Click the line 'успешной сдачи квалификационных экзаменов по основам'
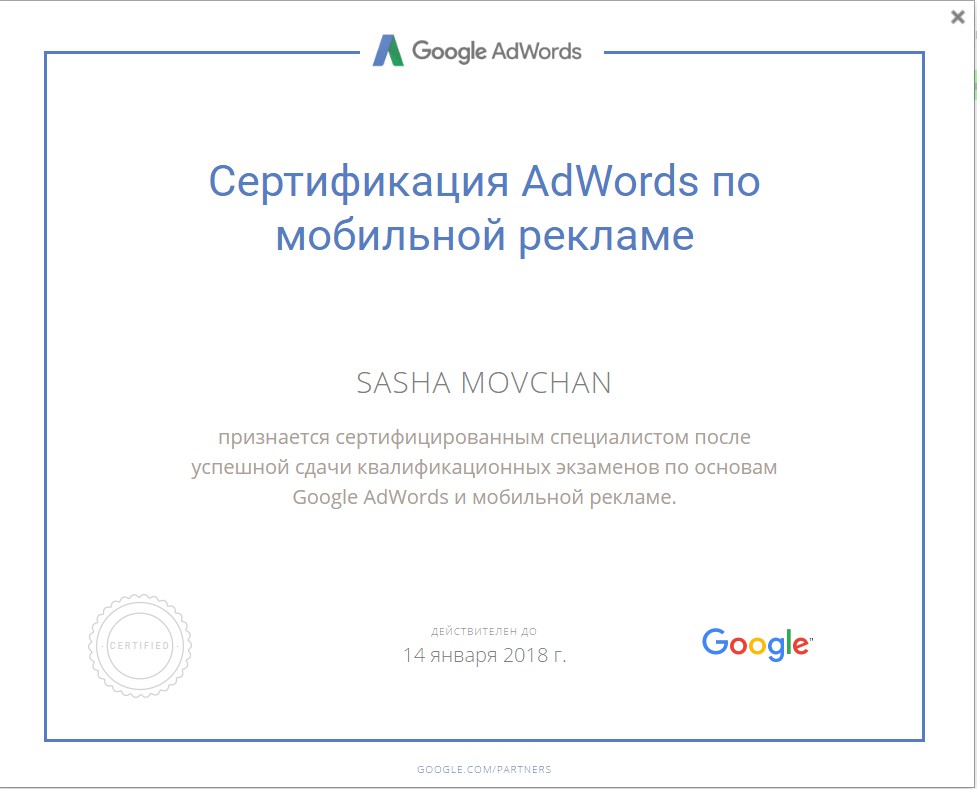 pos(484,467)
